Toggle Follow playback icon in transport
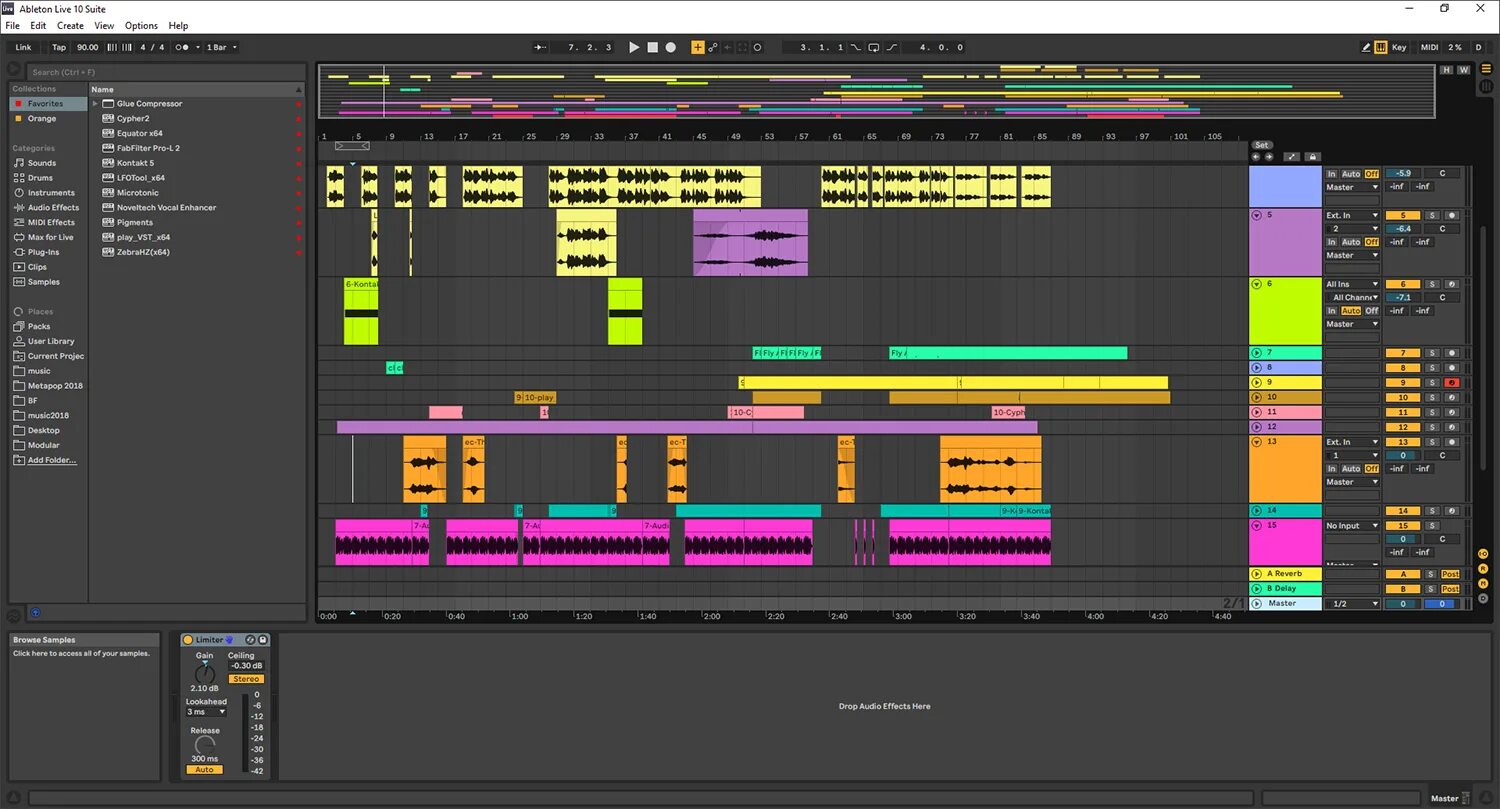Image resolution: width=1500 pixels, height=809 pixels. (x=540, y=47)
